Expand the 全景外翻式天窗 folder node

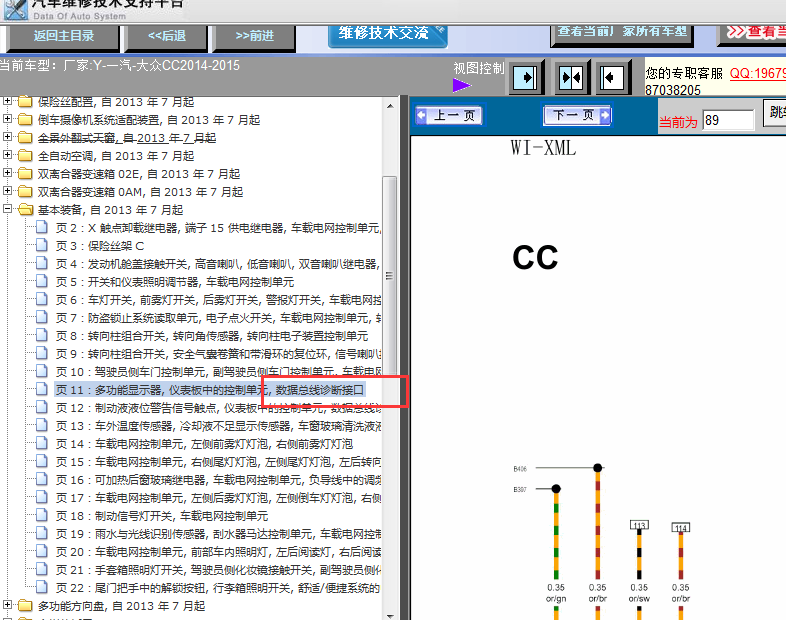point(7,137)
